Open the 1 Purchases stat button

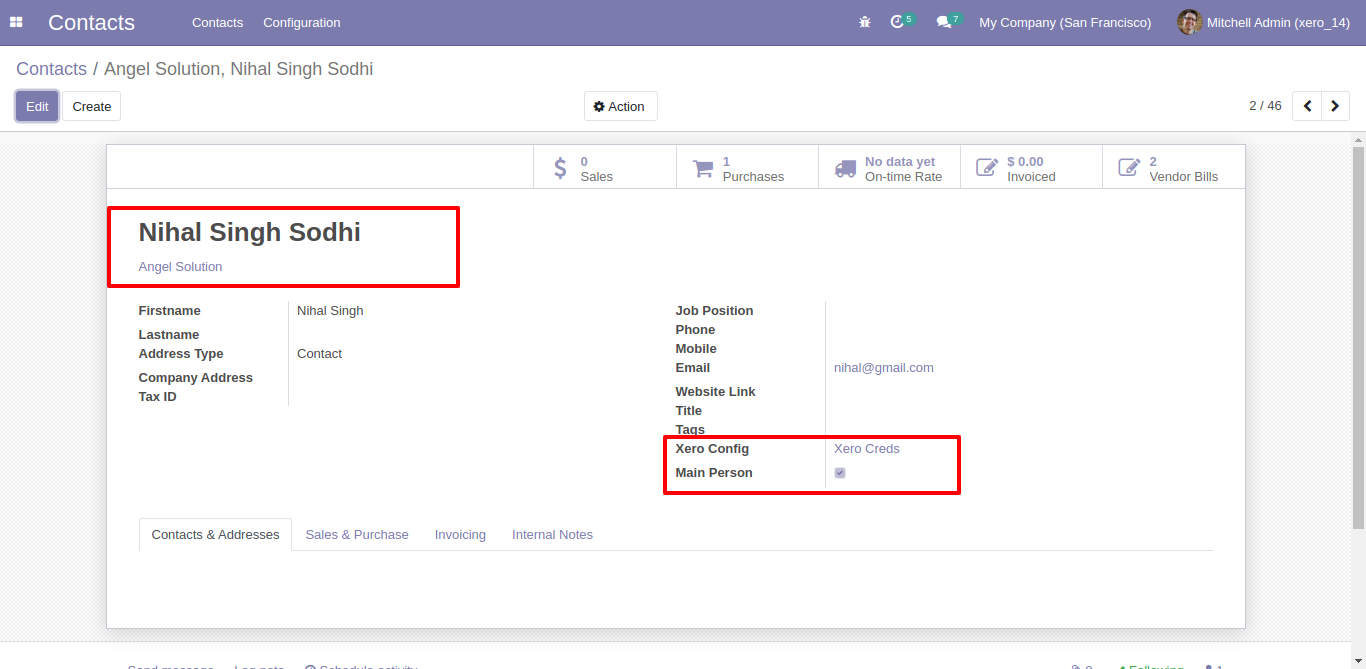tap(747, 168)
